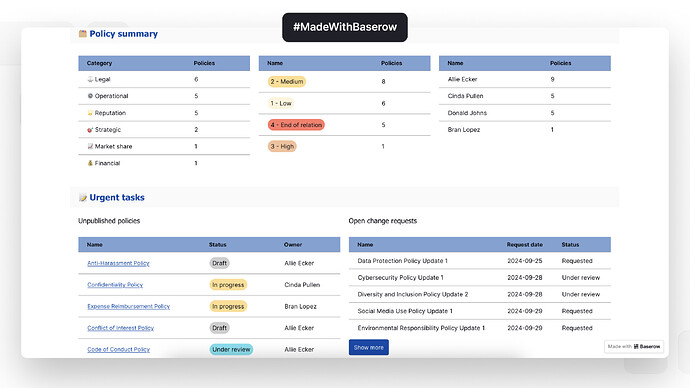Click 'Financial' category text
The height and width of the screenshot is (388, 690).
click(x=107, y=163)
